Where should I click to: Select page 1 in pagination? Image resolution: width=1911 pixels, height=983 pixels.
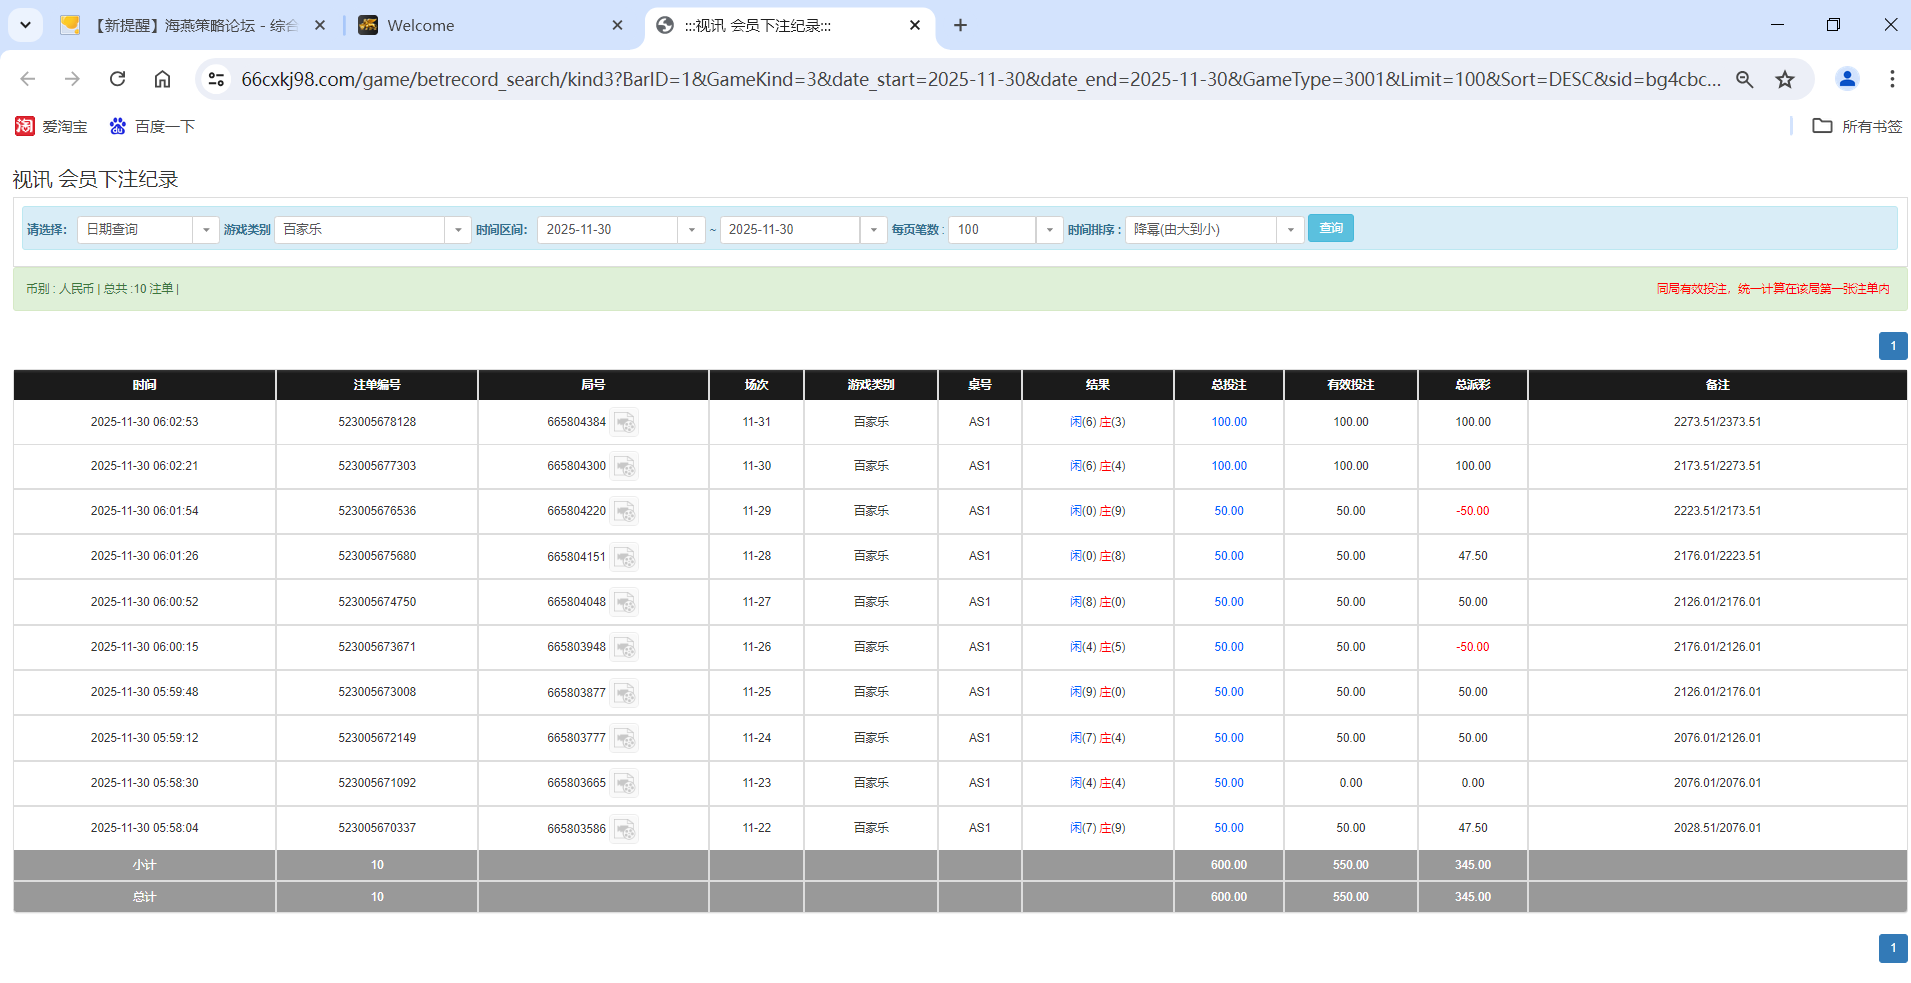tap(1892, 346)
